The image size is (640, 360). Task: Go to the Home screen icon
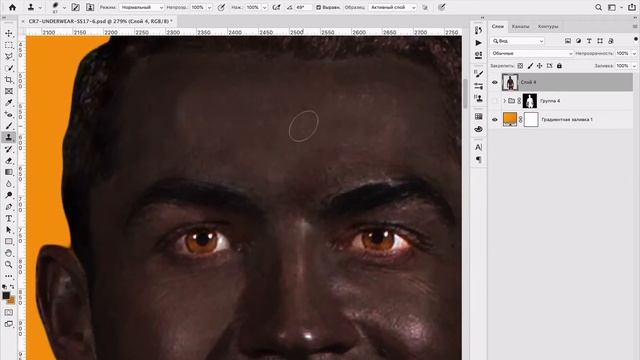point(13,7)
